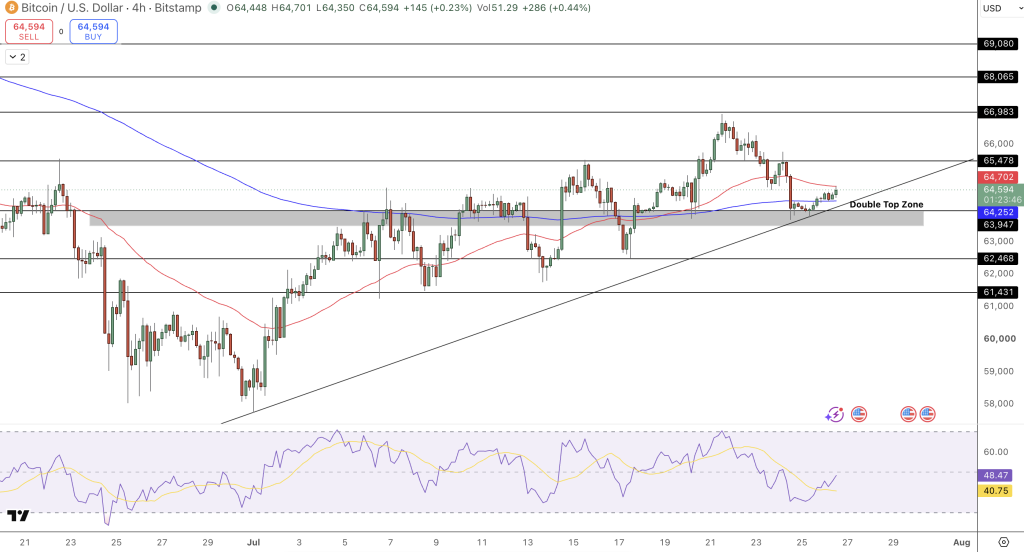Click the spread value 0 between SELL and BUY
The image size is (1024, 552).
[61, 31]
